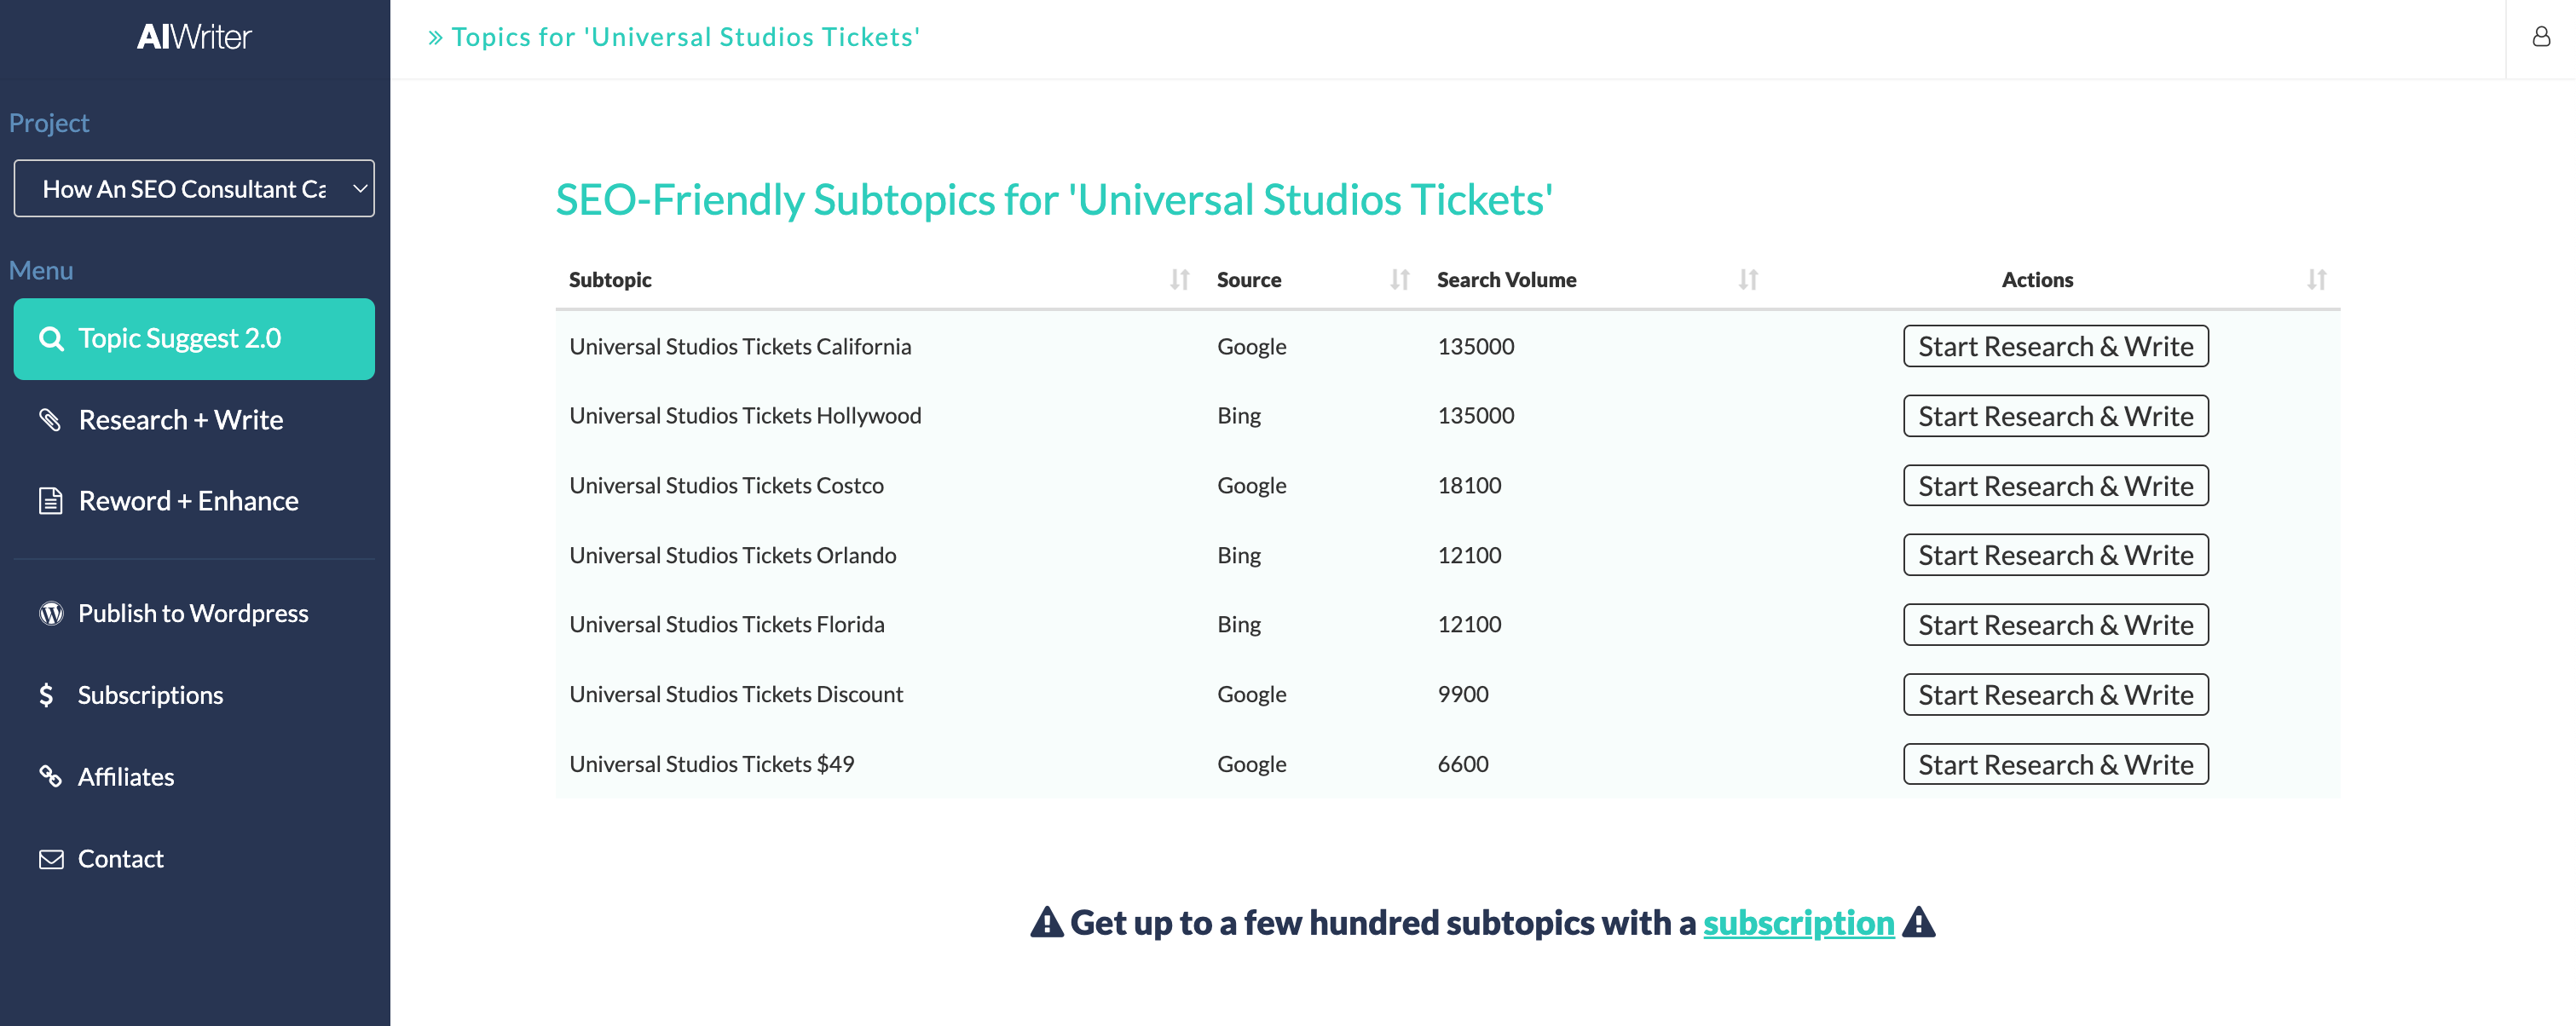Sort table by Search Volume column

pyautogui.click(x=1747, y=280)
